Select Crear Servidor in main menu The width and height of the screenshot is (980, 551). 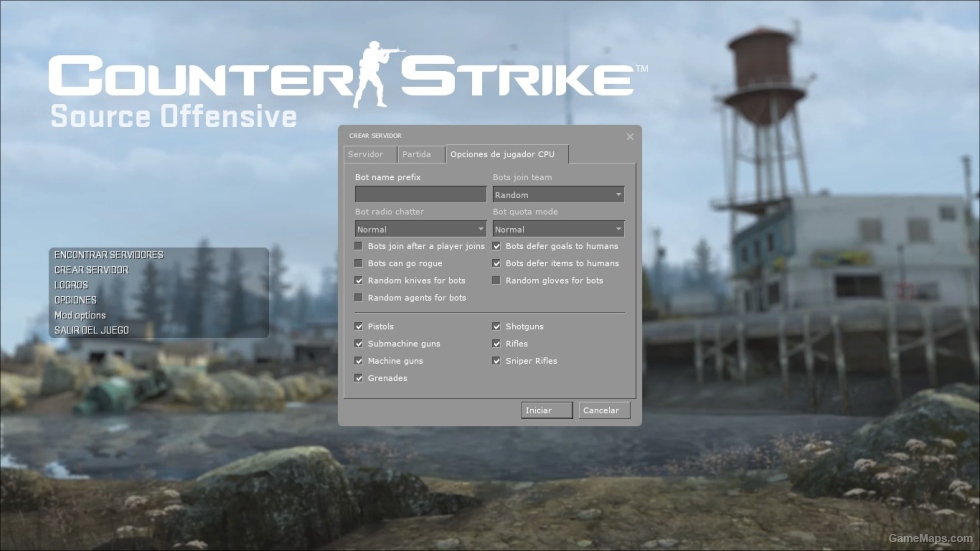(x=91, y=270)
